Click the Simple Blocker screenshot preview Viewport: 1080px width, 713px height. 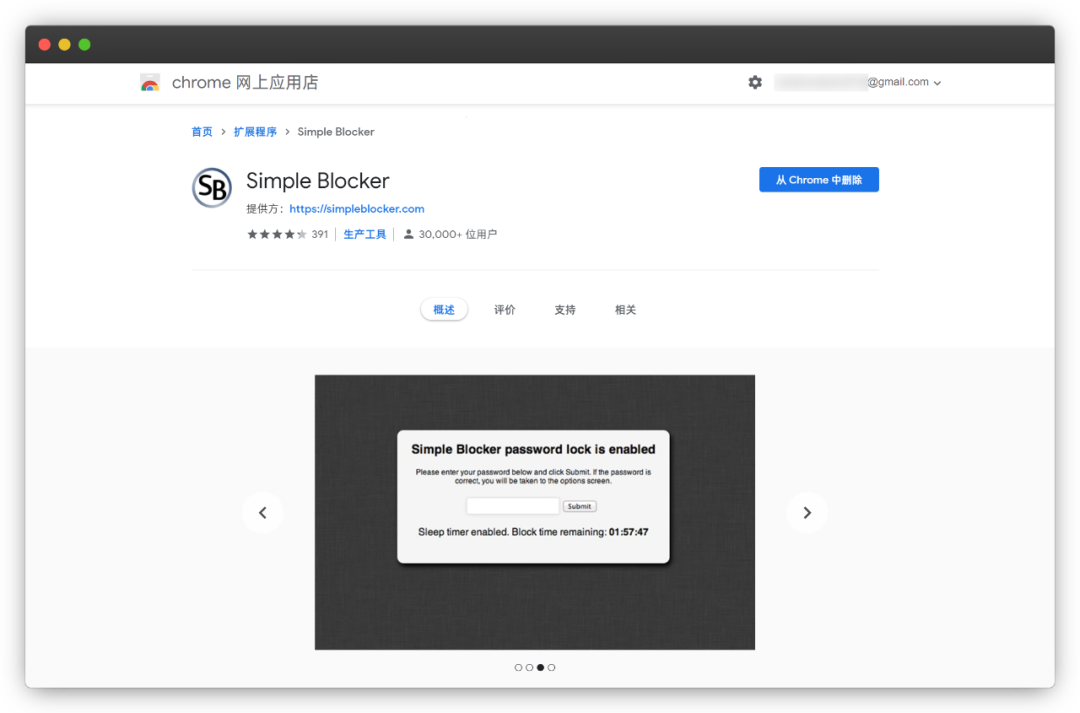[534, 512]
